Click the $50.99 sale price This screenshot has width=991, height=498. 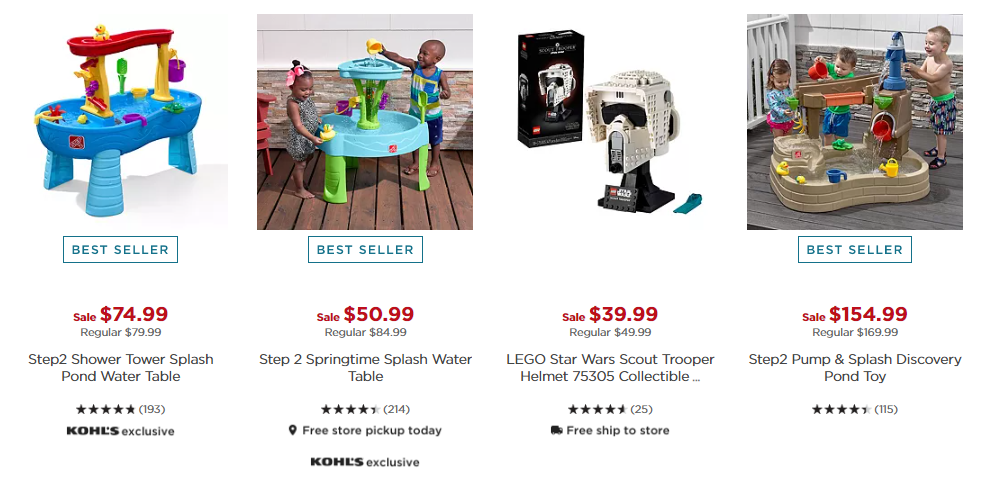[379, 314]
